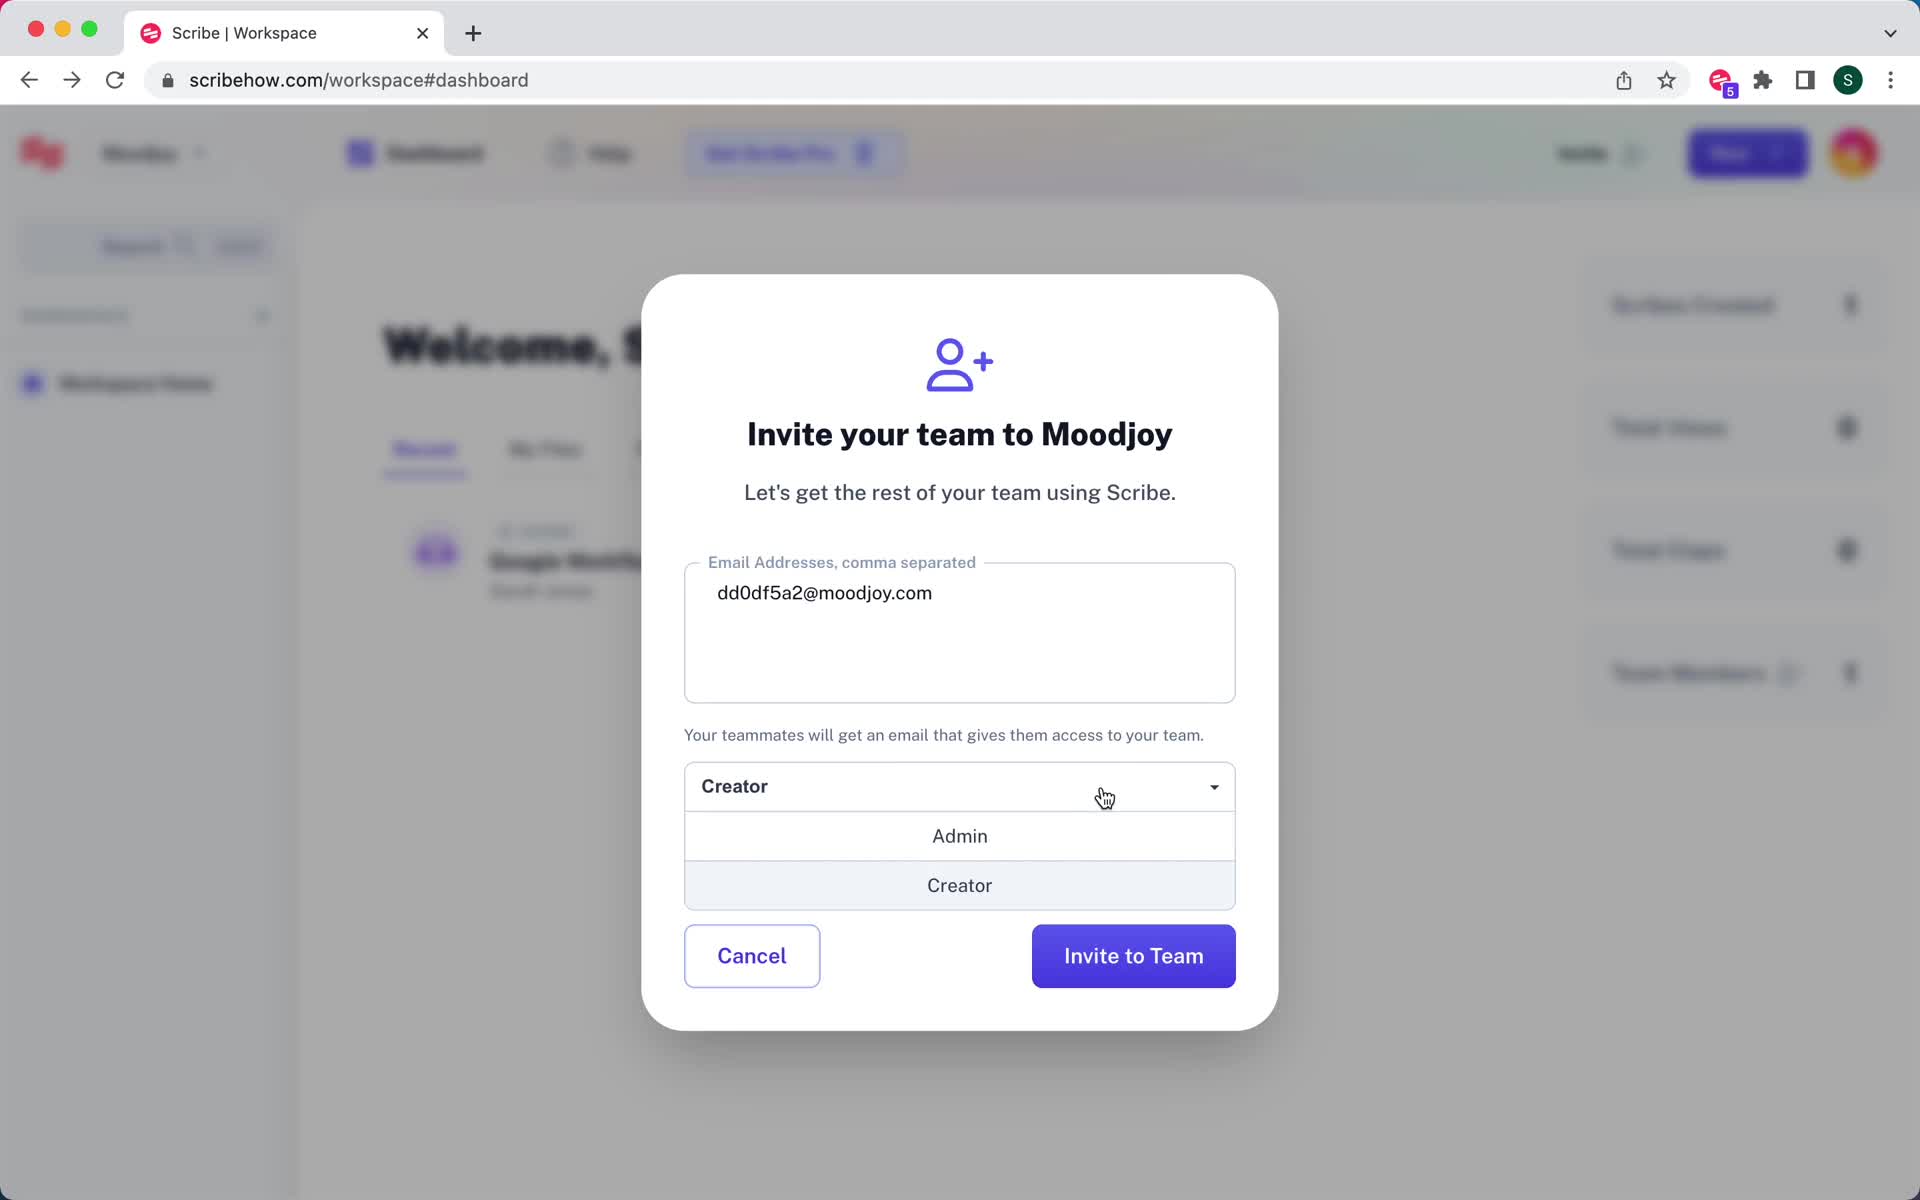Click the Help section icon
Viewport: 1920px width, 1200px height.
[x=563, y=152]
